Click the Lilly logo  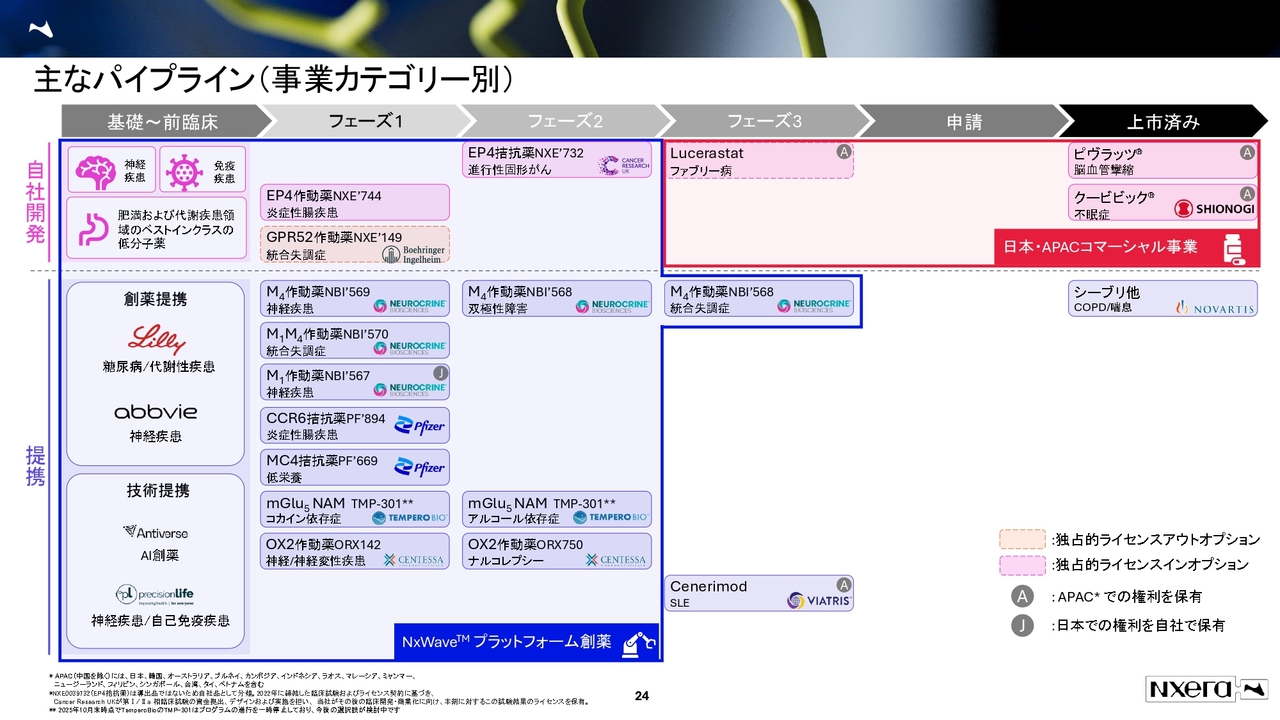[x=156, y=340]
